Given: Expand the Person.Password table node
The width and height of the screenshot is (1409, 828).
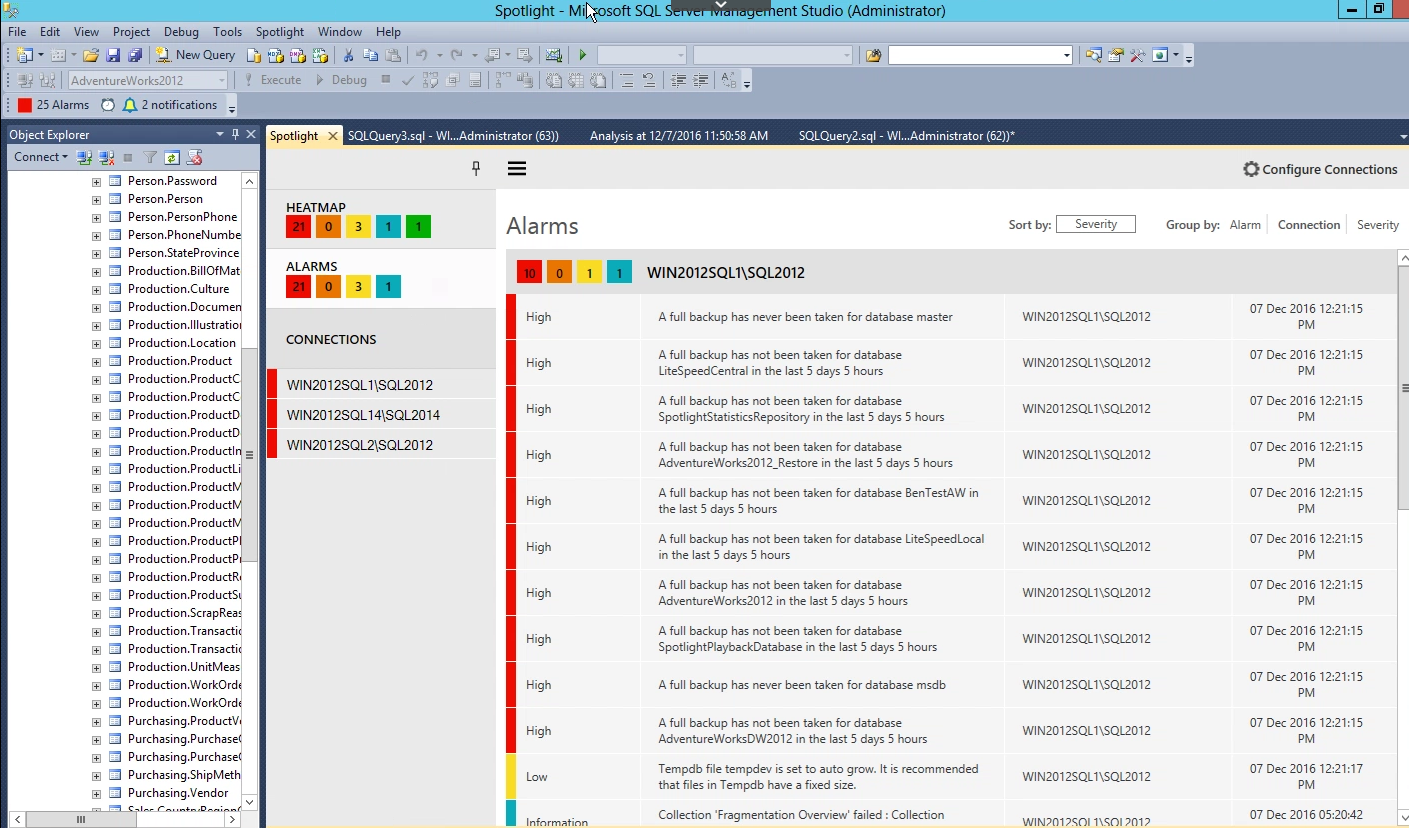Looking at the screenshot, I should click(96, 181).
